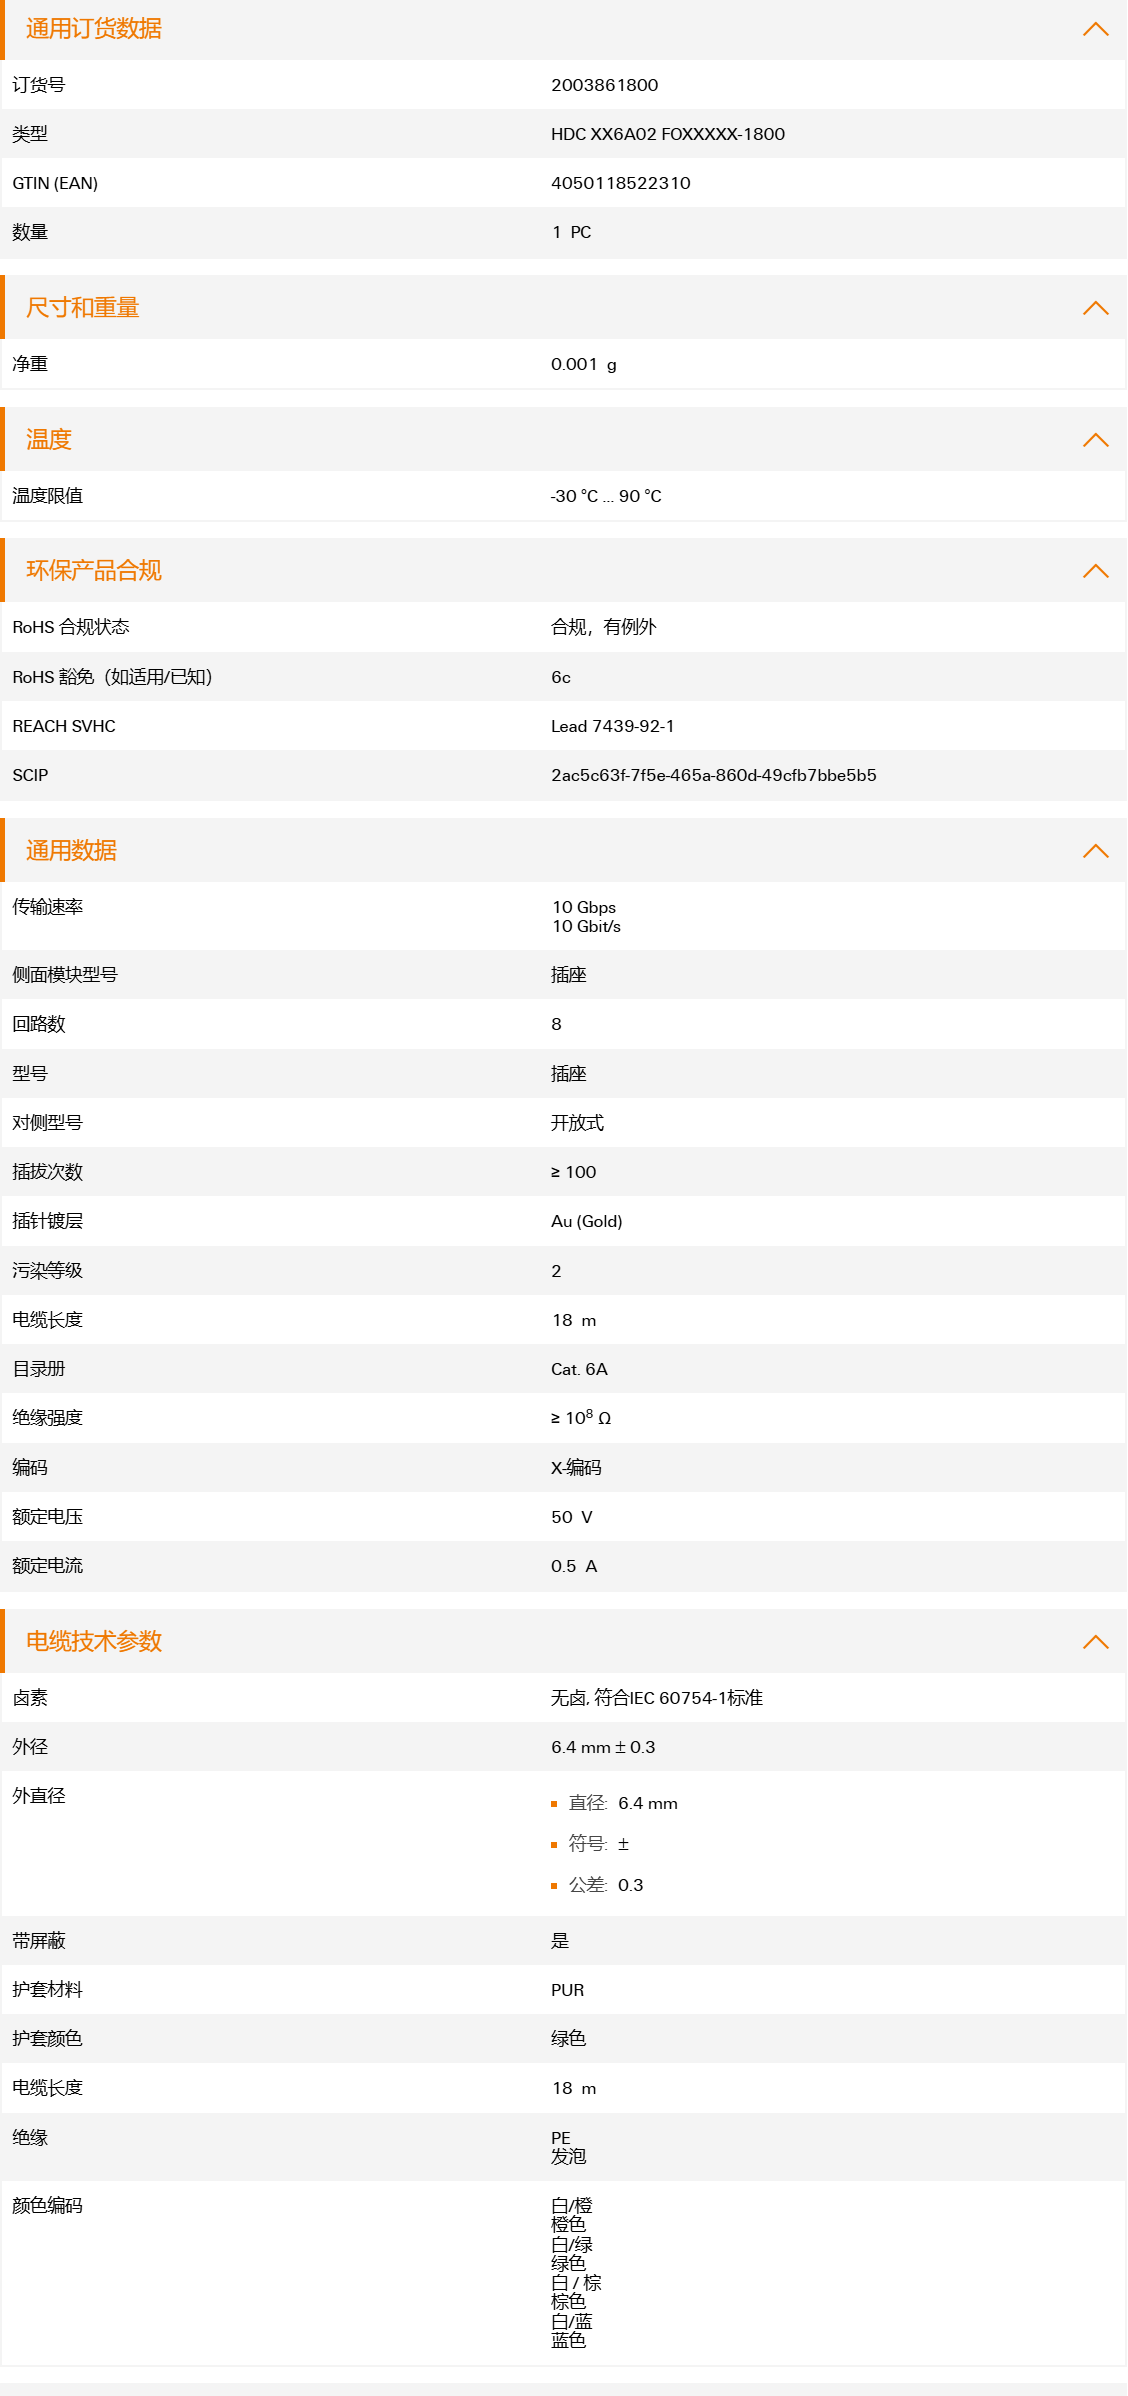Click halogen value 无卤, 符合IEC 60754-1标准

tap(657, 1698)
